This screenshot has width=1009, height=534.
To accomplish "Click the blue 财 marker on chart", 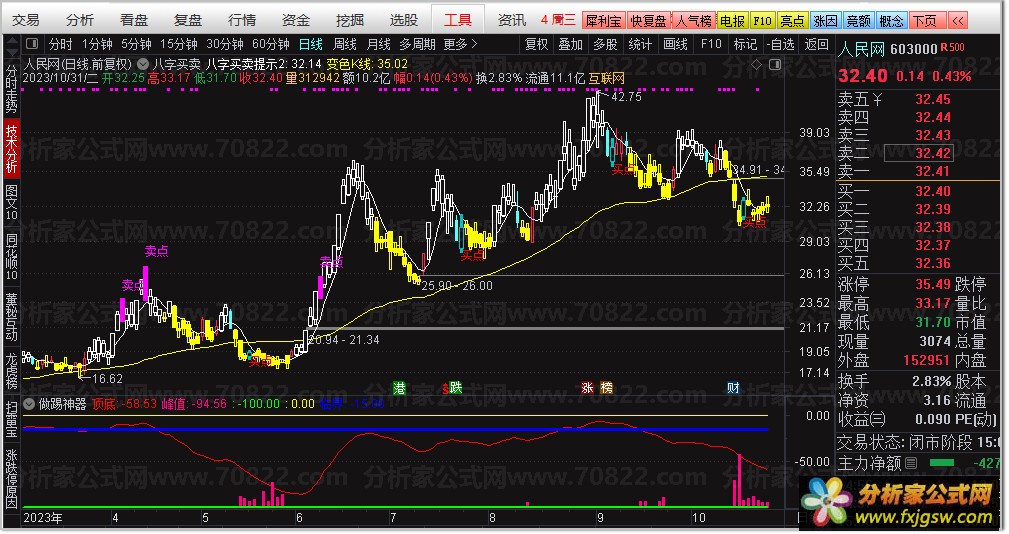I will pos(733,387).
